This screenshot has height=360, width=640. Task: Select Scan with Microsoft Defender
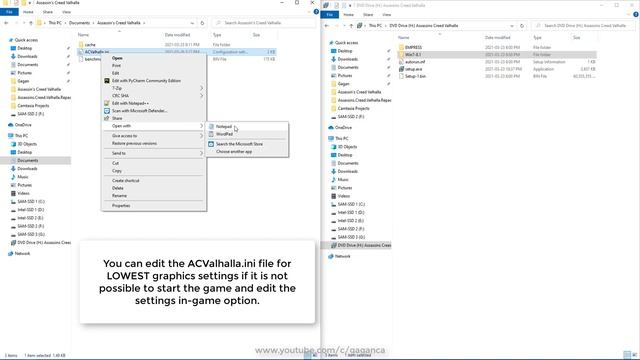140,111
